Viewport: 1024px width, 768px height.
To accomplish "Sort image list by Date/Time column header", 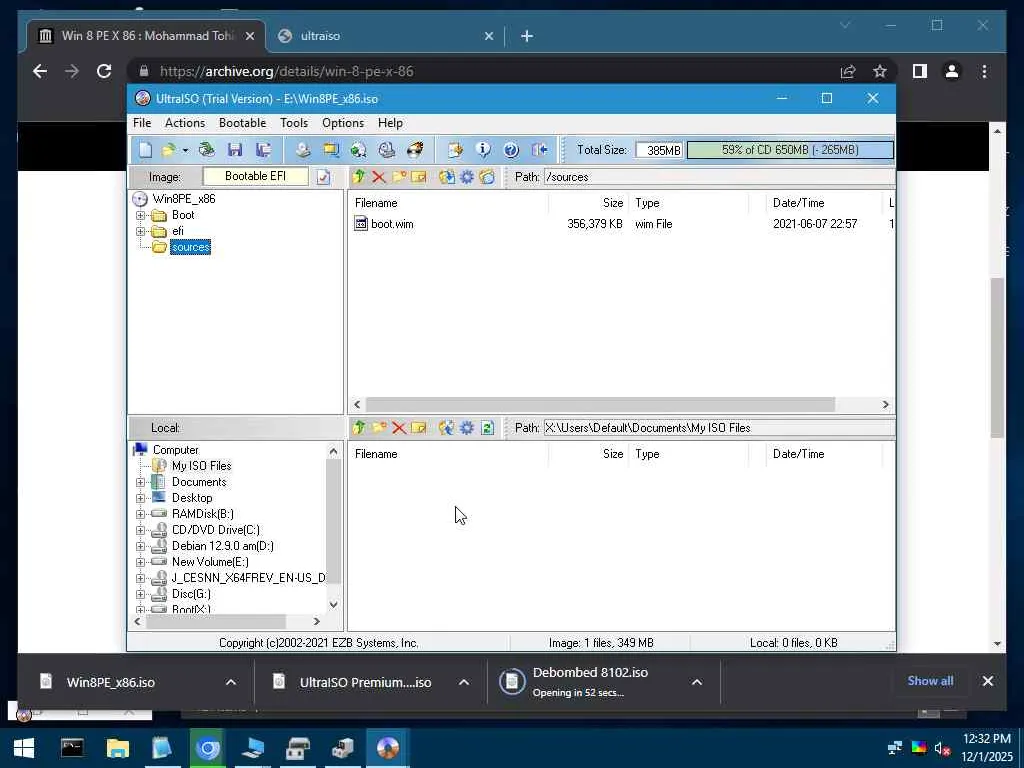I will tap(798, 203).
